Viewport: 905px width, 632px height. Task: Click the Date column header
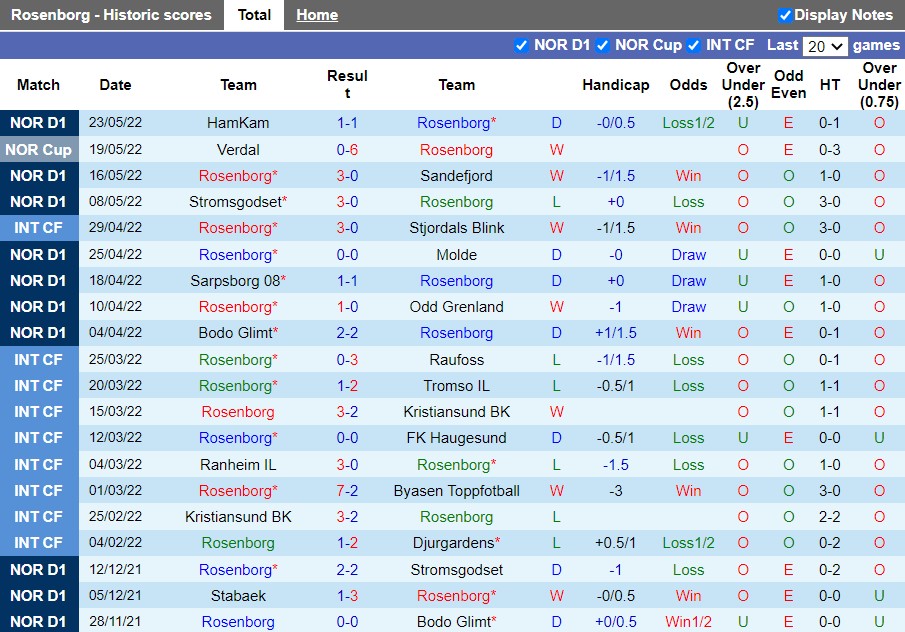click(x=115, y=85)
